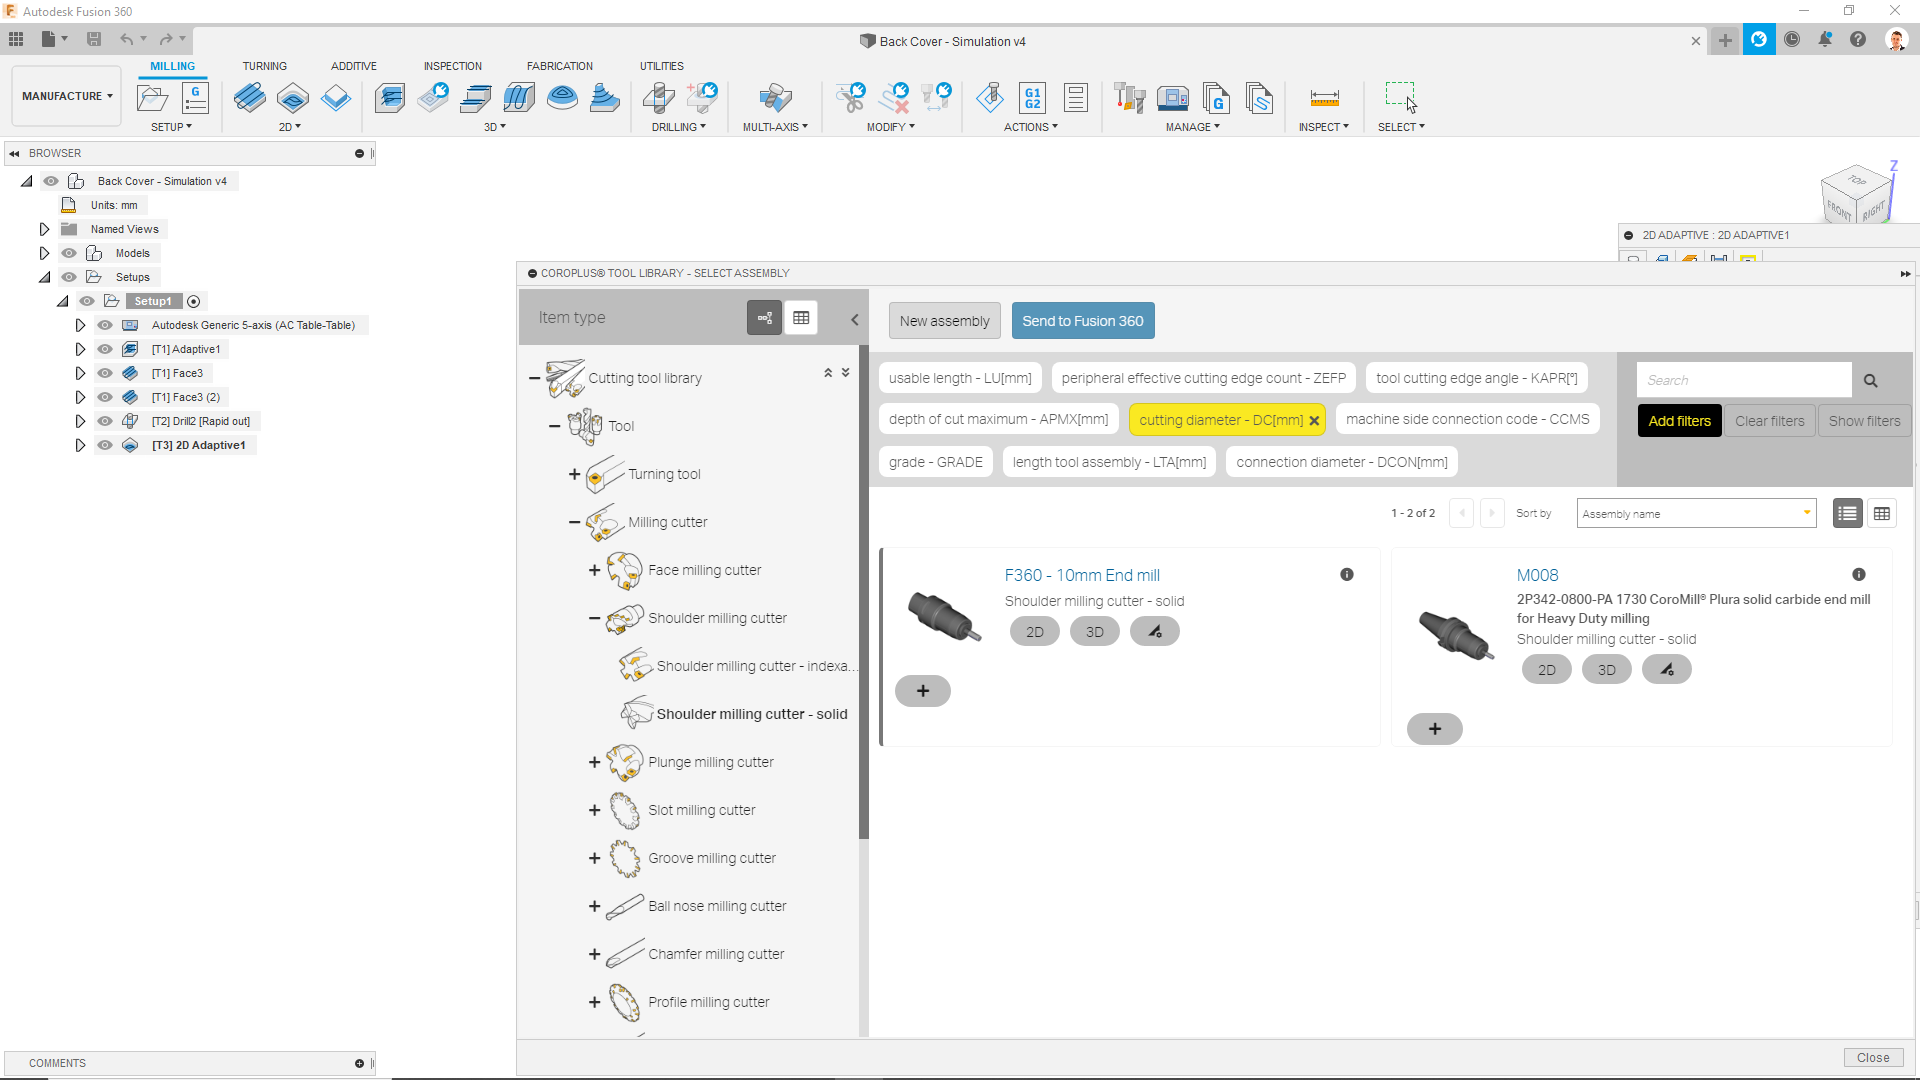Screen dimensions: 1920x1080
Task: Click the Send to Fusion 360 button
Action: 1082,321
